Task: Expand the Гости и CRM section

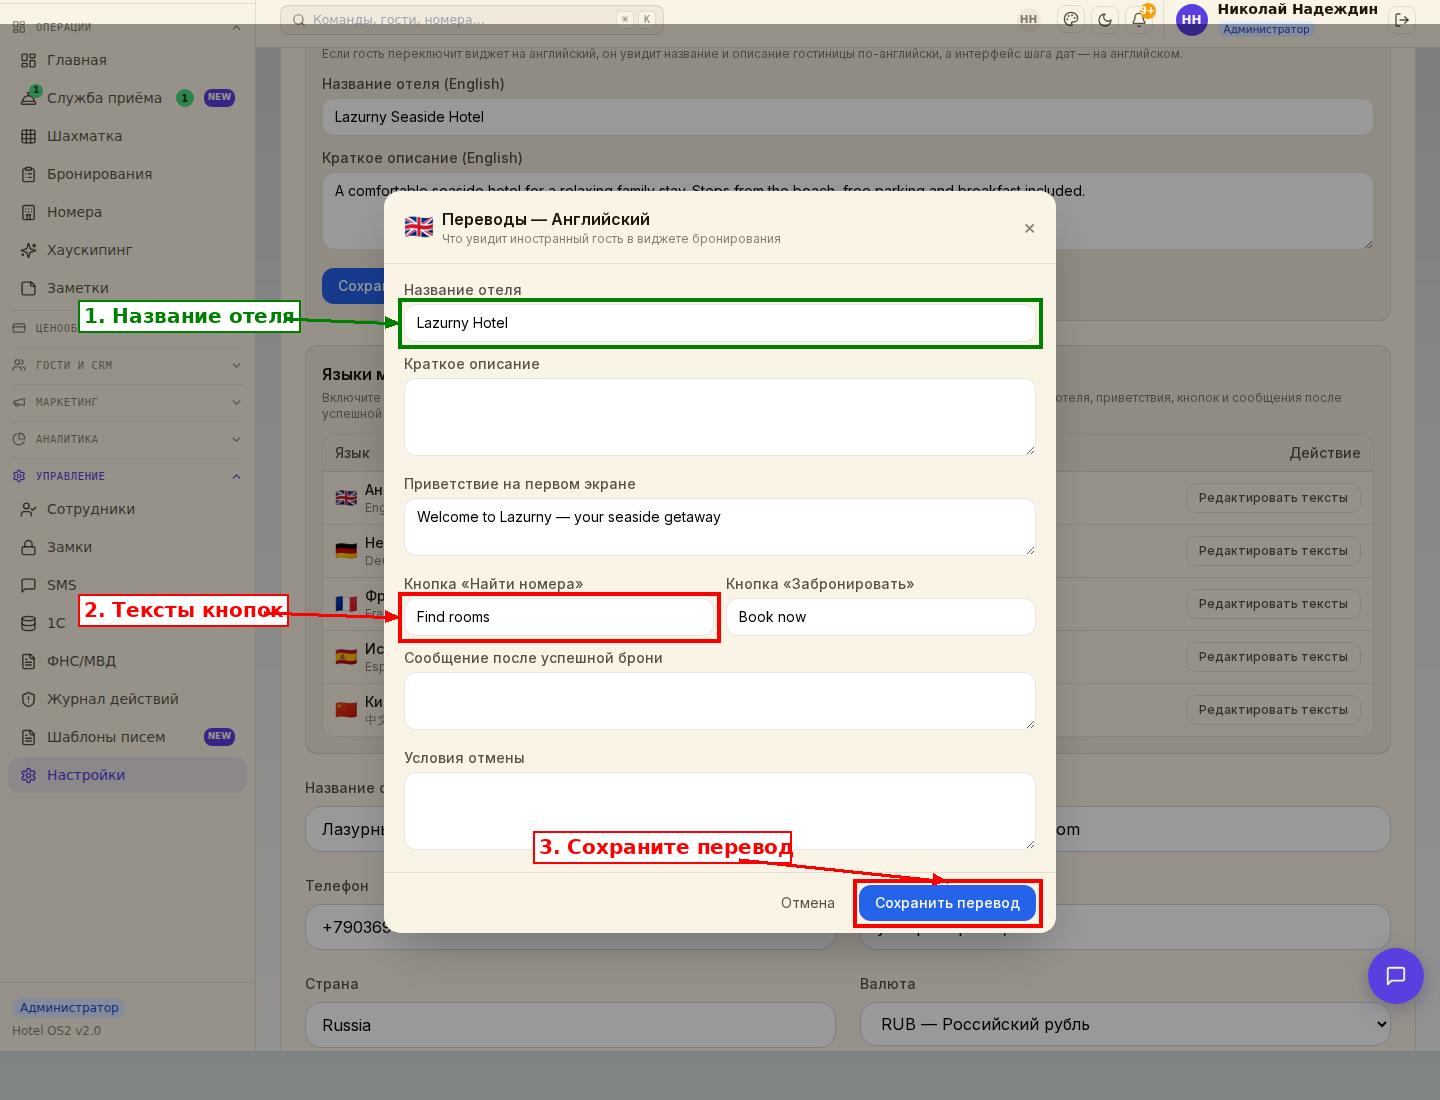Action: click(x=127, y=365)
